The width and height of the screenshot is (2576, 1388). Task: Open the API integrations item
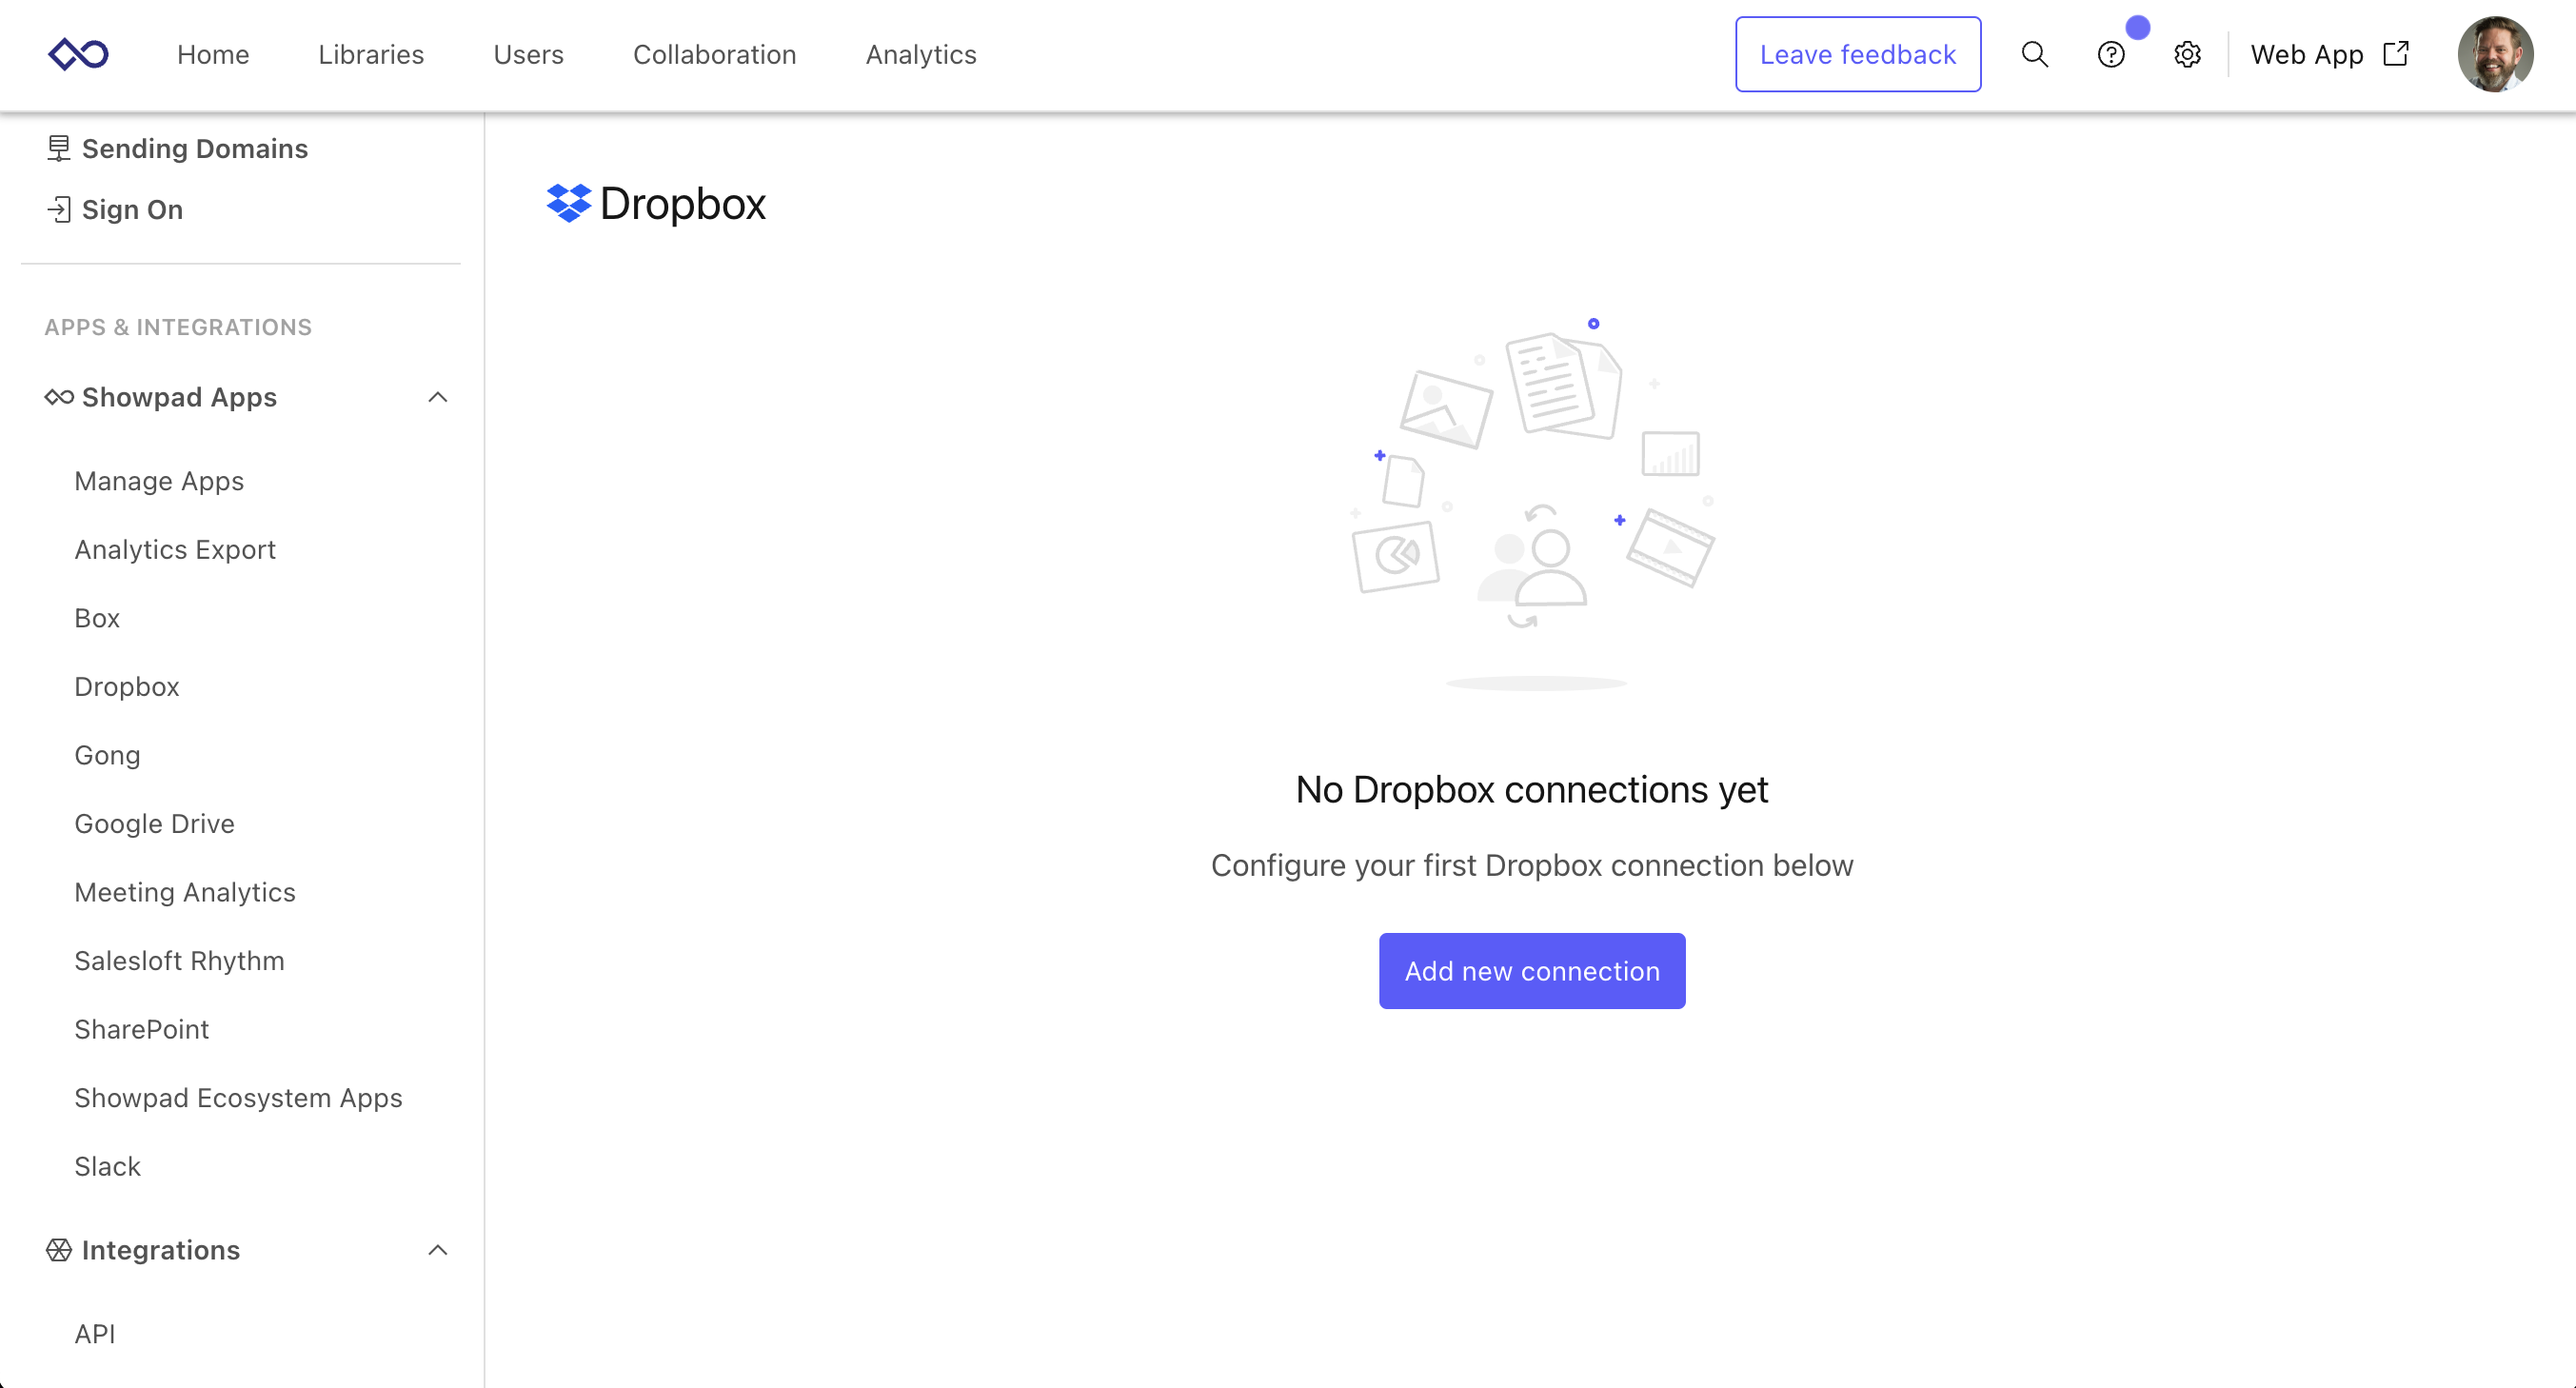(95, 1333)
